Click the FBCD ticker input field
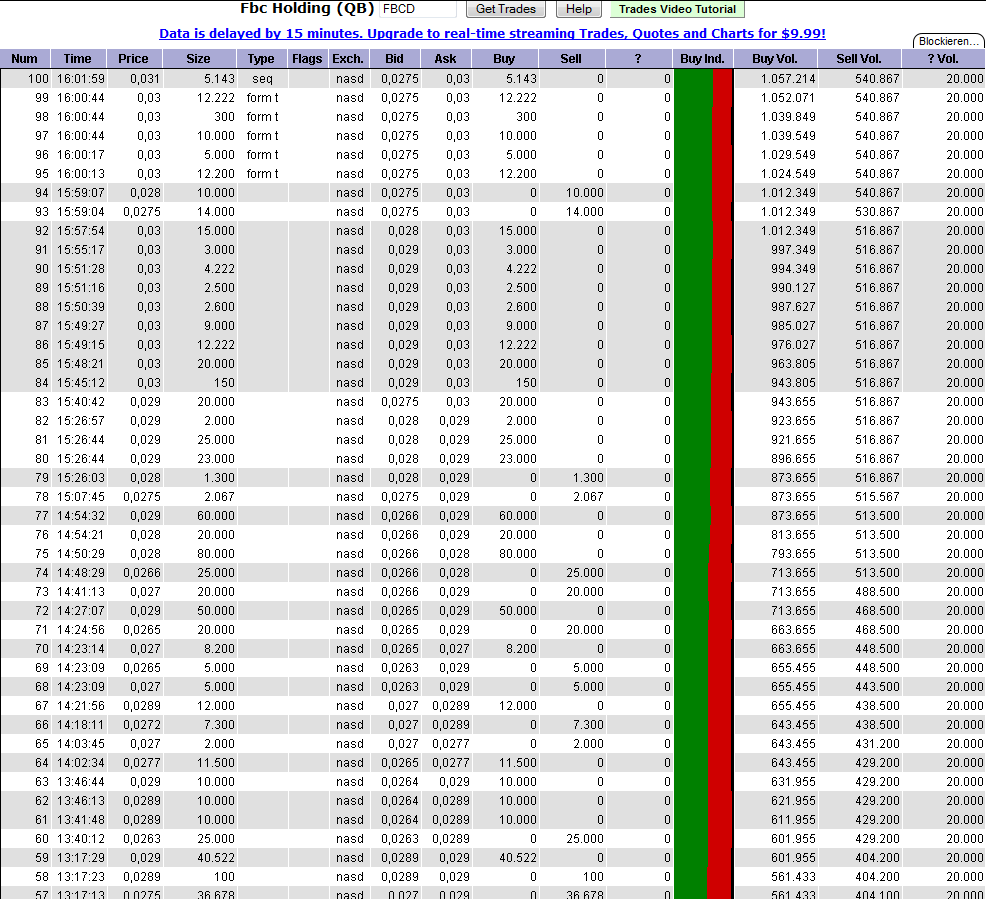This screenshot has width=986, height=899. [x=418, y=9]
